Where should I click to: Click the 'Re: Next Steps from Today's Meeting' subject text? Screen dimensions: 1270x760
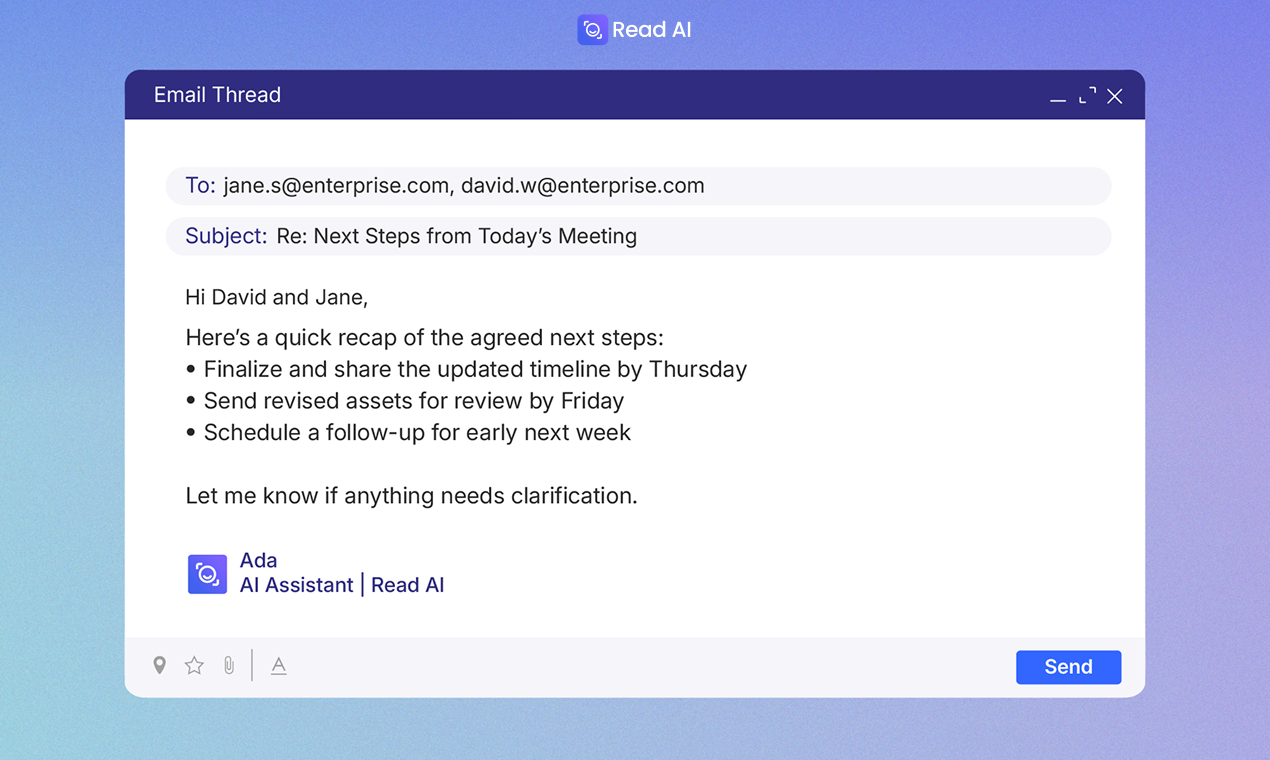click(457, 236)
